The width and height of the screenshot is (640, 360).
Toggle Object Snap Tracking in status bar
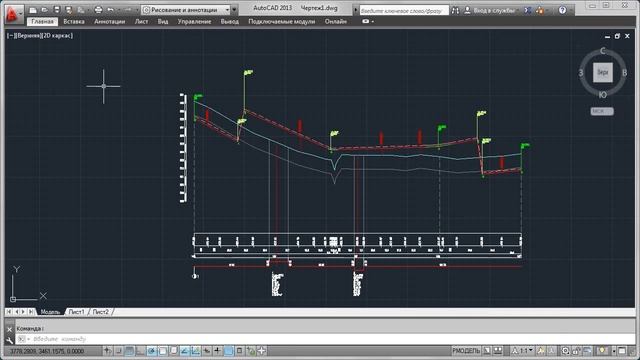[x=185, y=351]
